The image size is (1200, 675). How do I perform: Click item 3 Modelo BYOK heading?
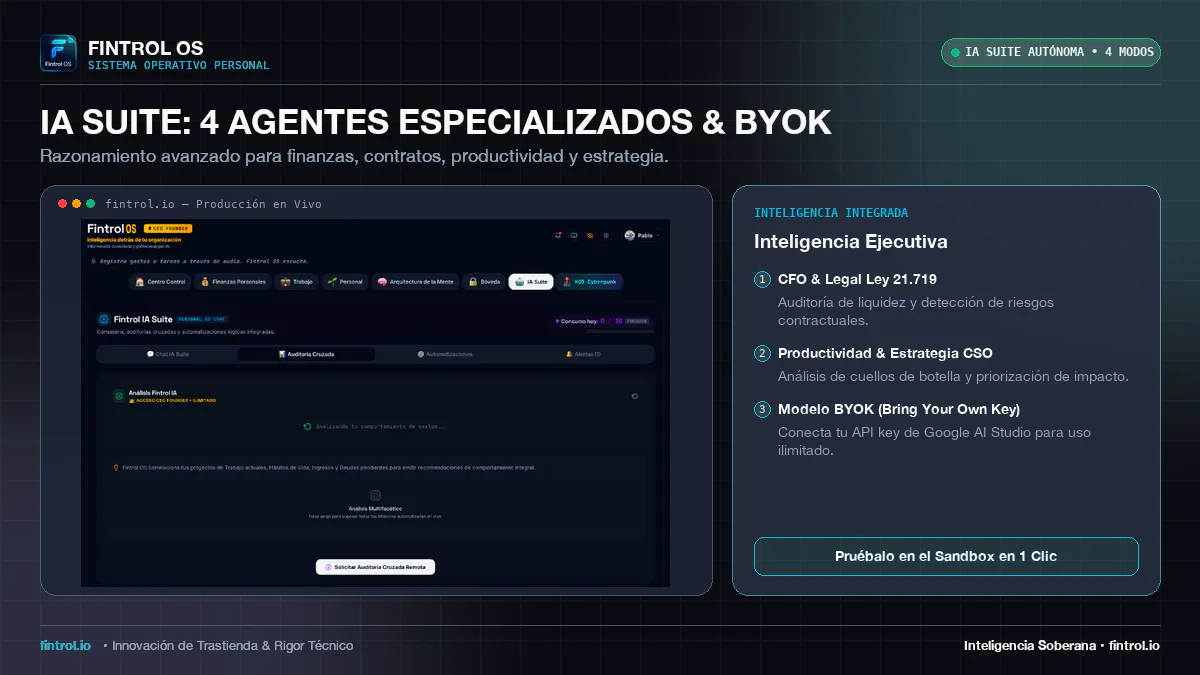[899, 409]
